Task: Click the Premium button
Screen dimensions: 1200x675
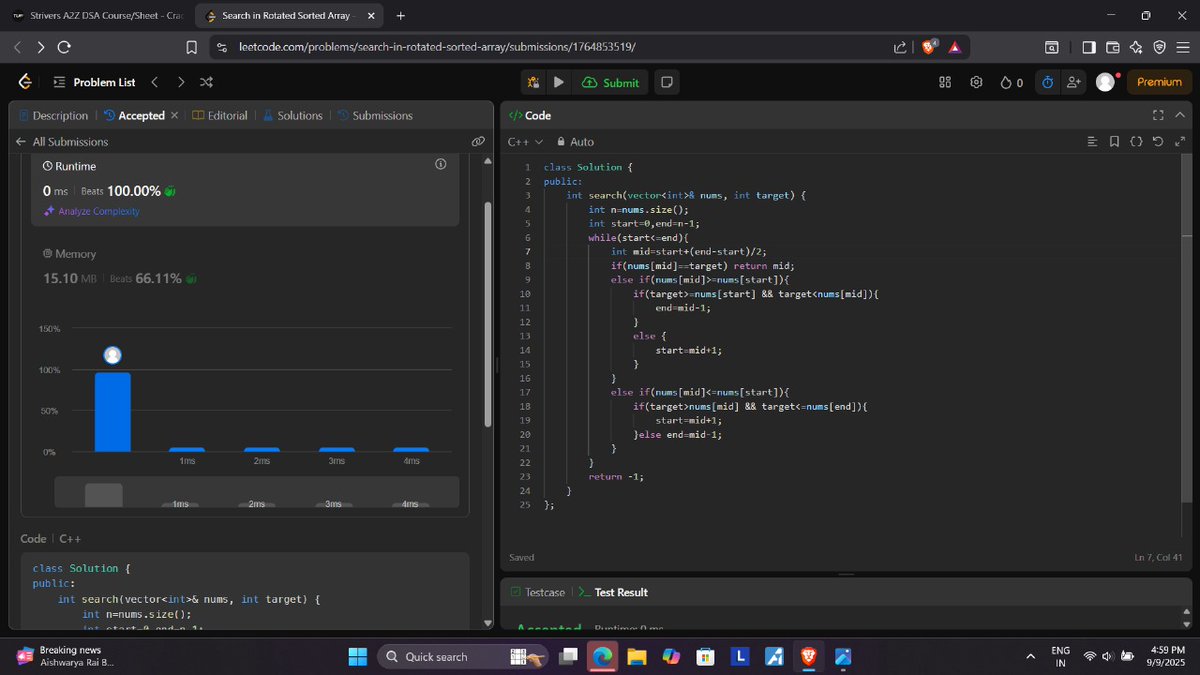Action: coord(1159,82)
